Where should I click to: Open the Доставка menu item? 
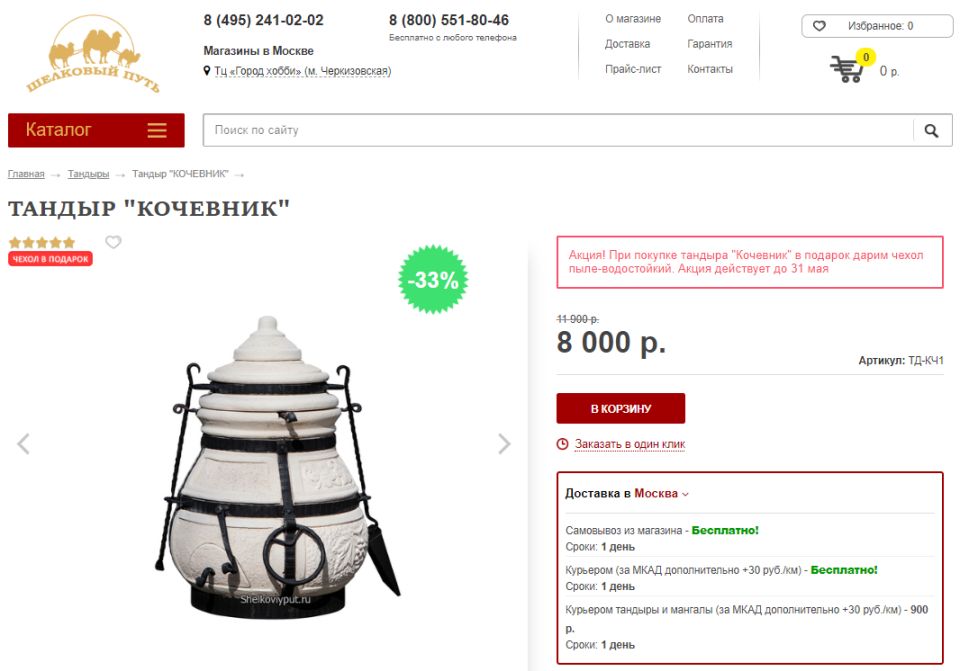coord(627,44)
